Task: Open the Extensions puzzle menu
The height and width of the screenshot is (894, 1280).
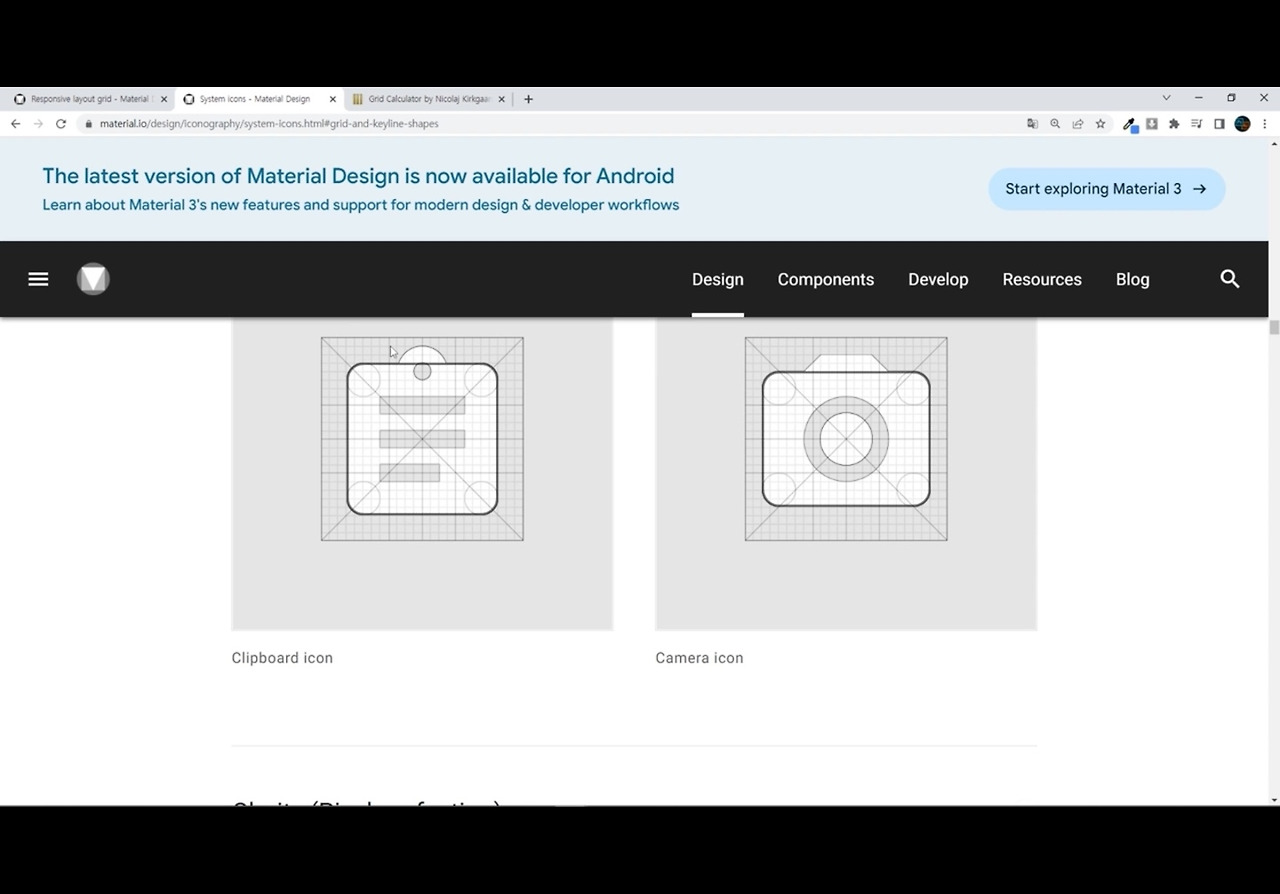Action: coord(1174,124)
